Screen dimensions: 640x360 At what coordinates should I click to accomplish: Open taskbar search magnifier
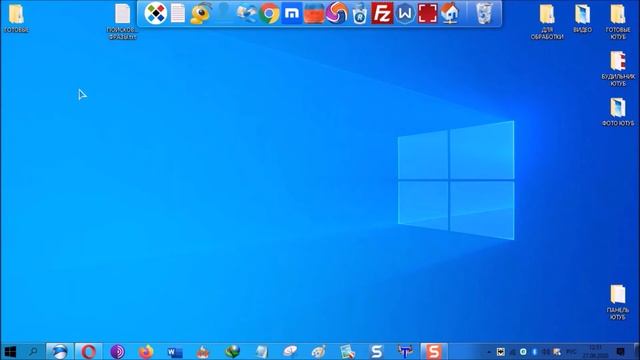pyautogui.click(x=33, y=351)
